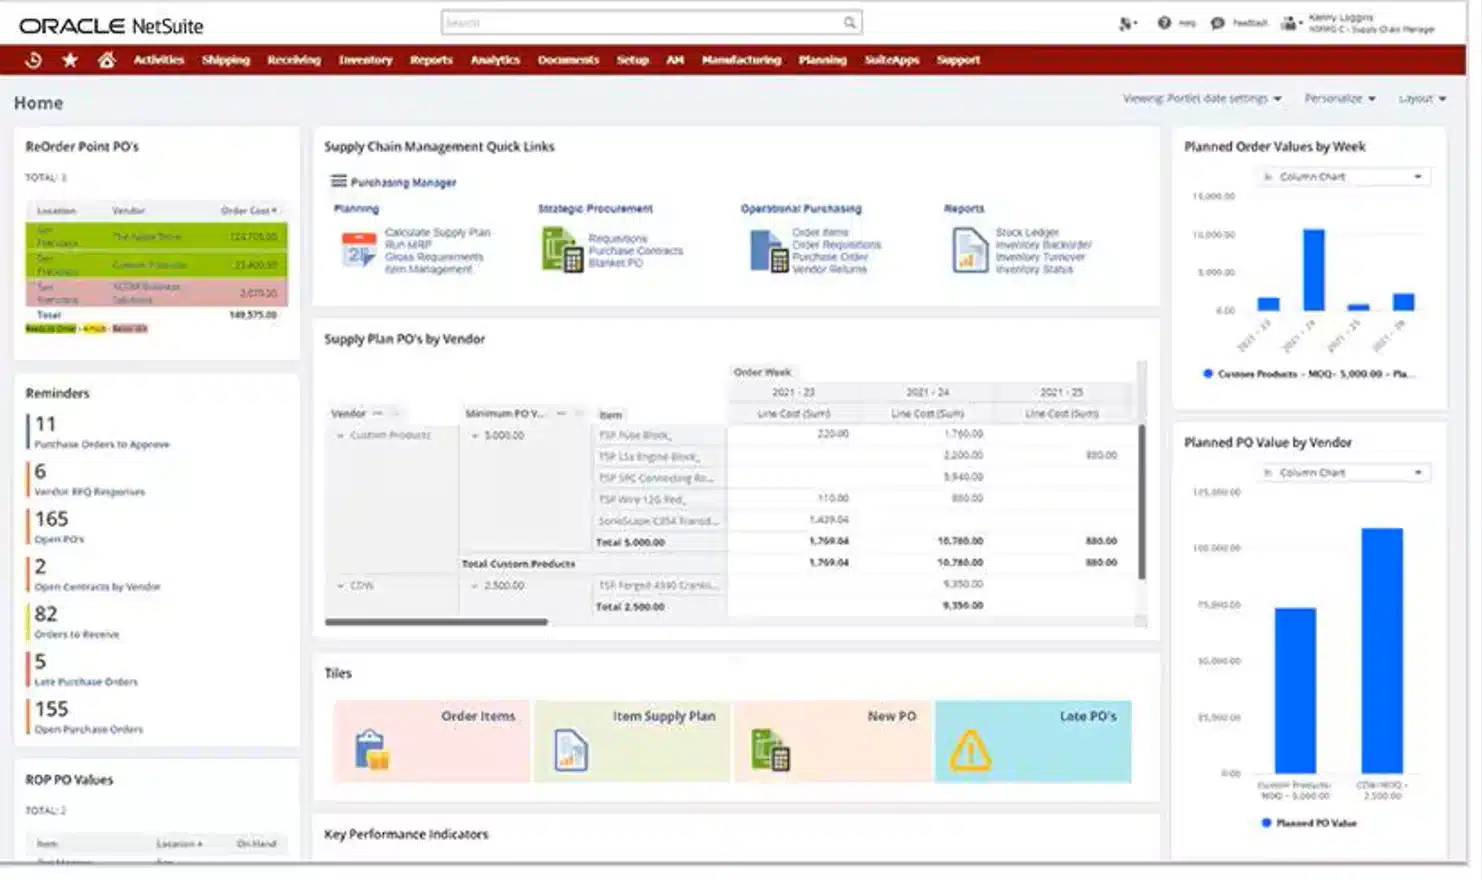
Task: Open Column Chart dropdown in Planned PO Value by Vendor
Action: [x=1344, y=473]
